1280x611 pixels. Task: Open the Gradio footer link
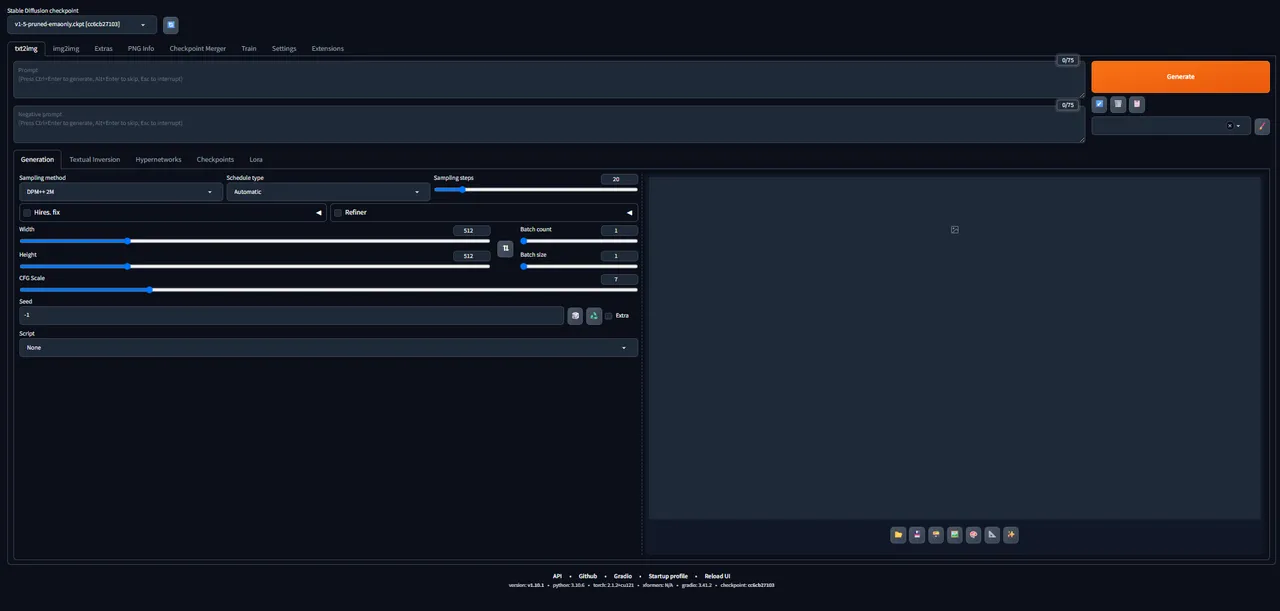click(623, 576)
